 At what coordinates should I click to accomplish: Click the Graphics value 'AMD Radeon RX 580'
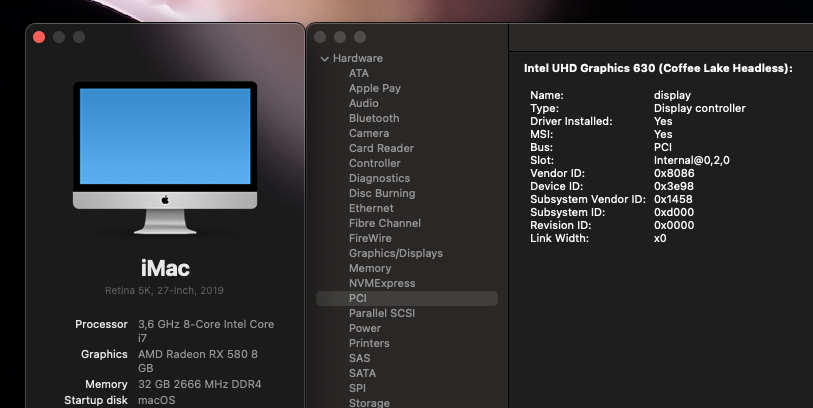(x=198, y=361)
